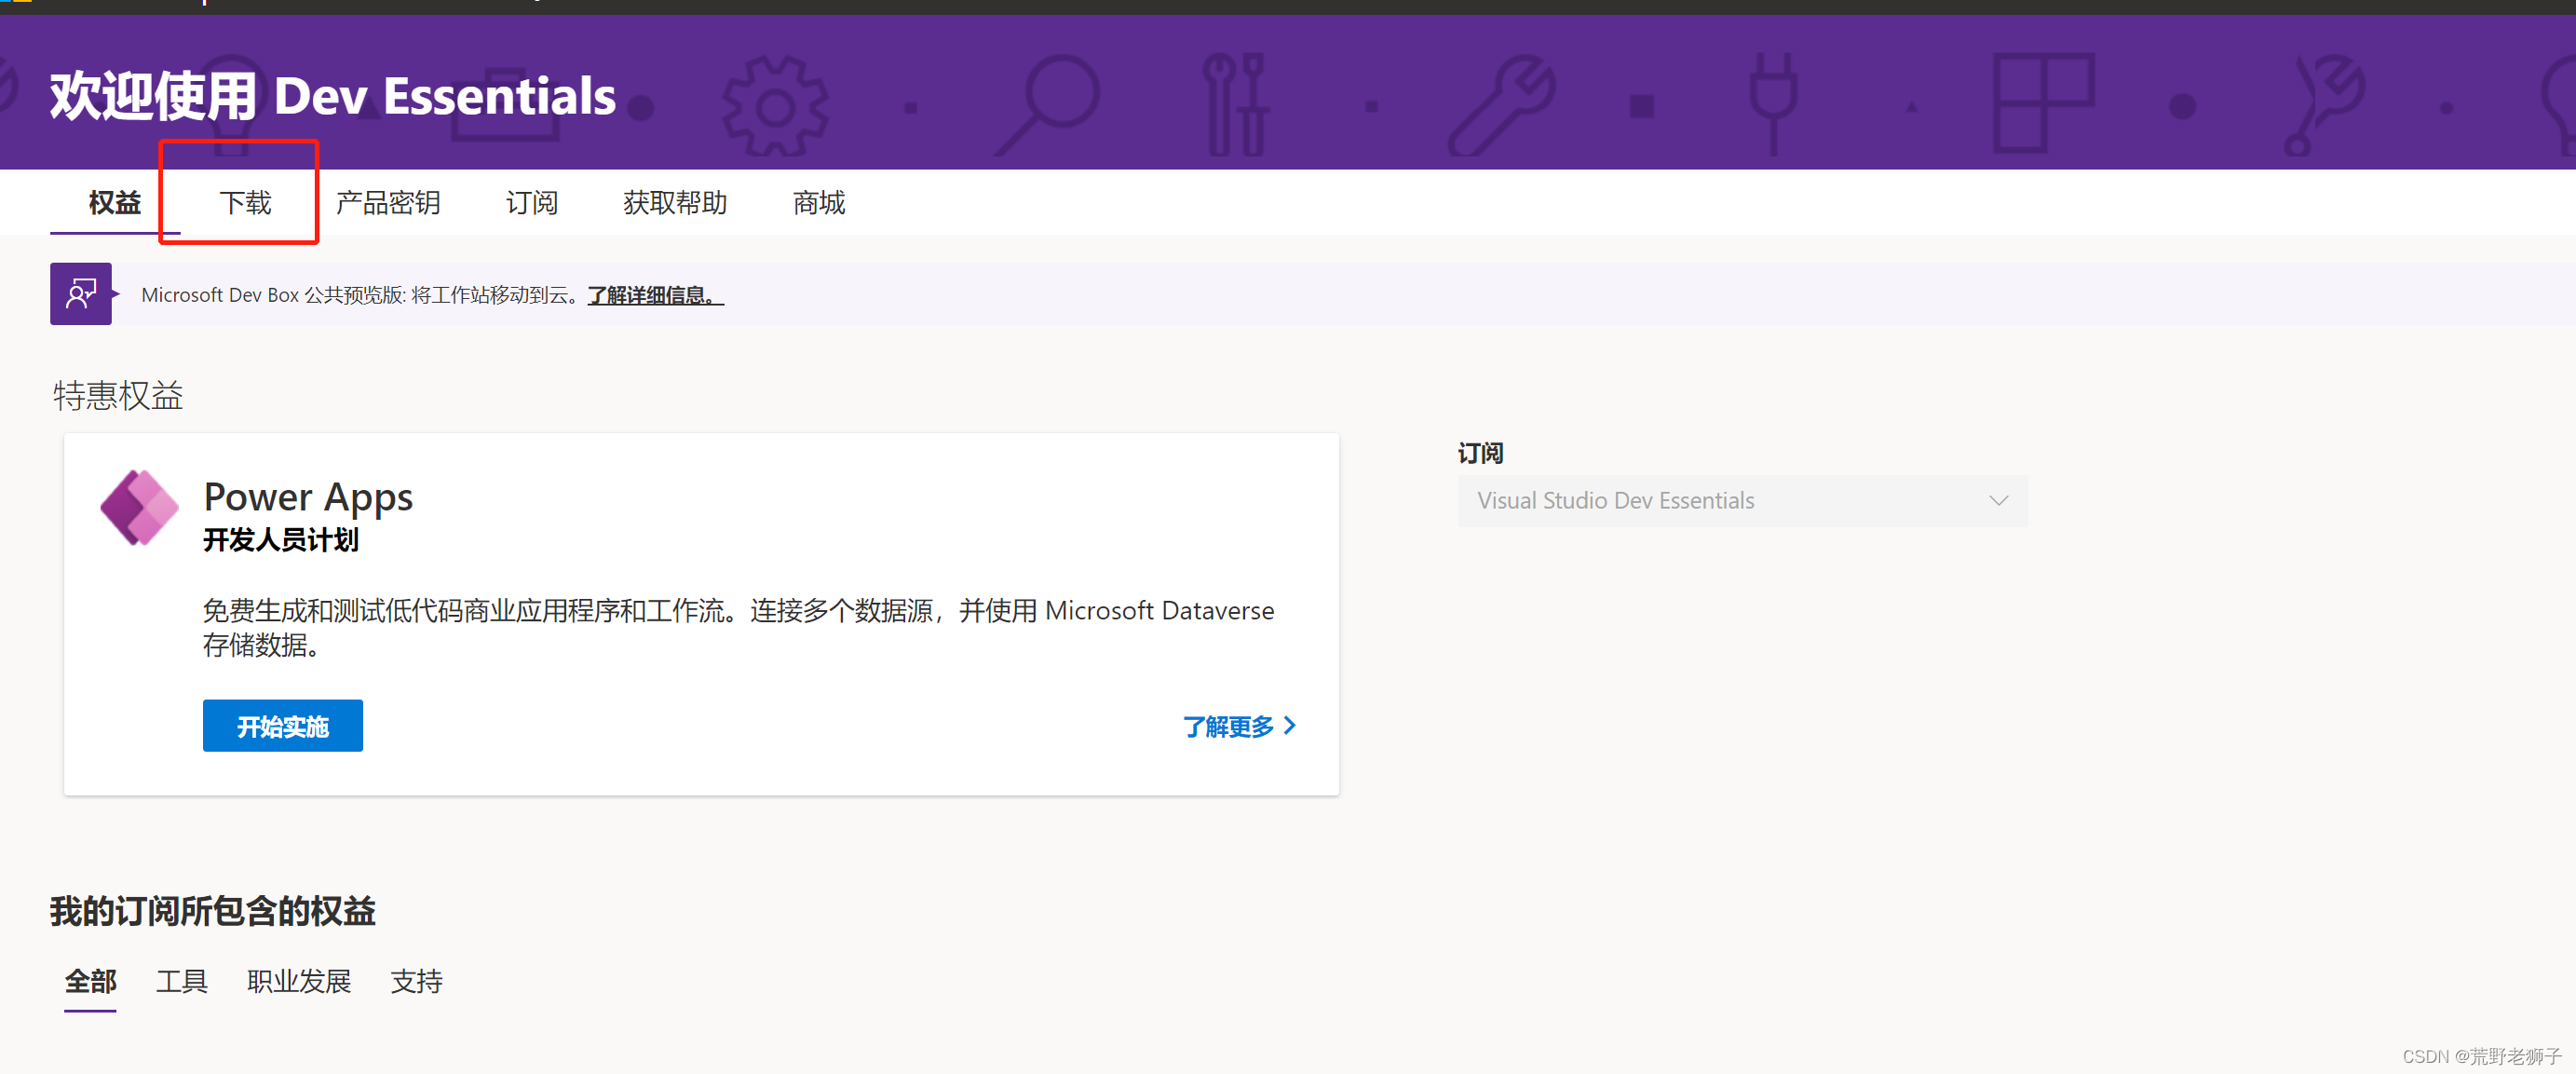Click the Power Apps logo icon
Viewport: 2576px width, 1074px height.
point(139,508)
